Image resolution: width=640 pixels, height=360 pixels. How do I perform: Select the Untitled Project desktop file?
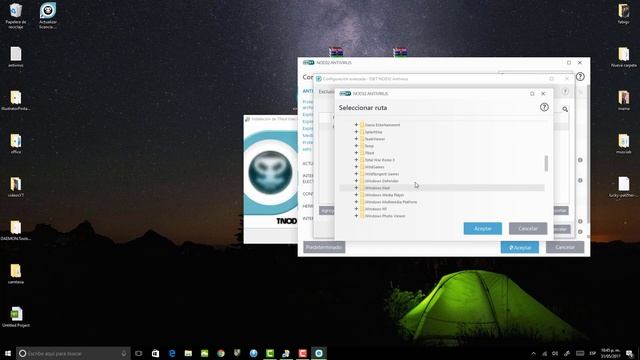[16, 317]
